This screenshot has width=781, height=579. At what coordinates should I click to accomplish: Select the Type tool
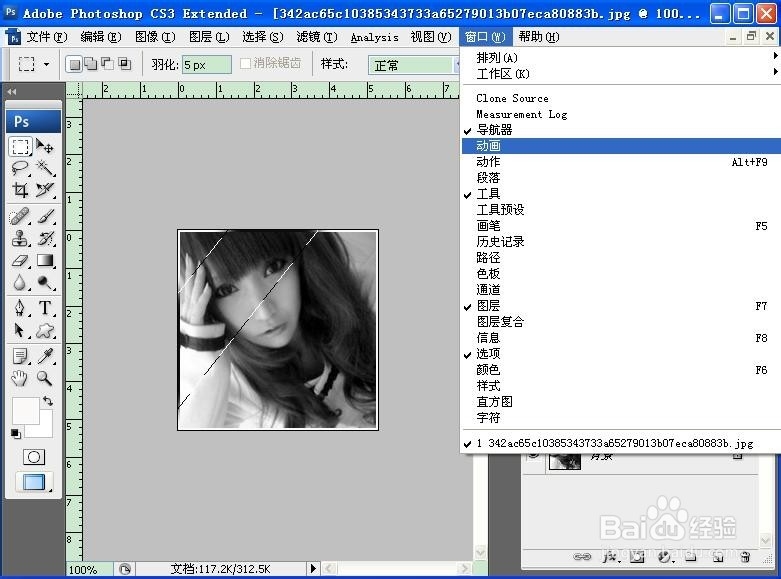(45, 308)
